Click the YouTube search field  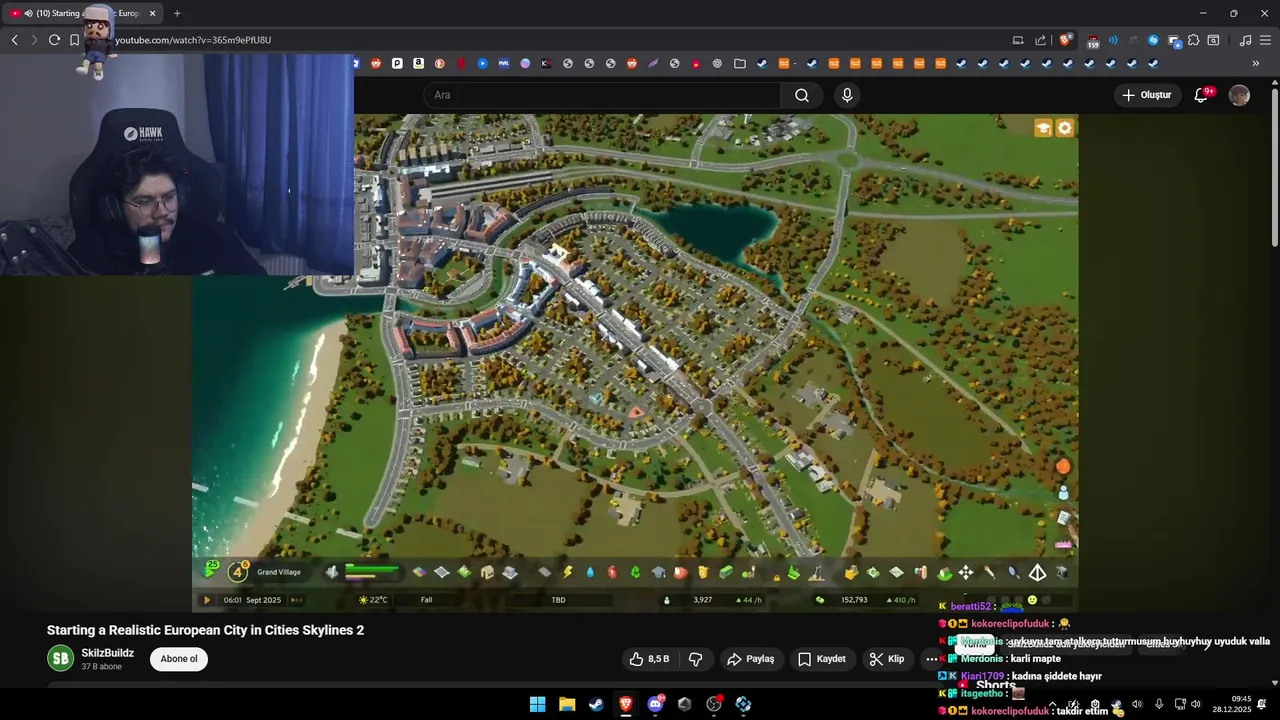click(602, 95)
